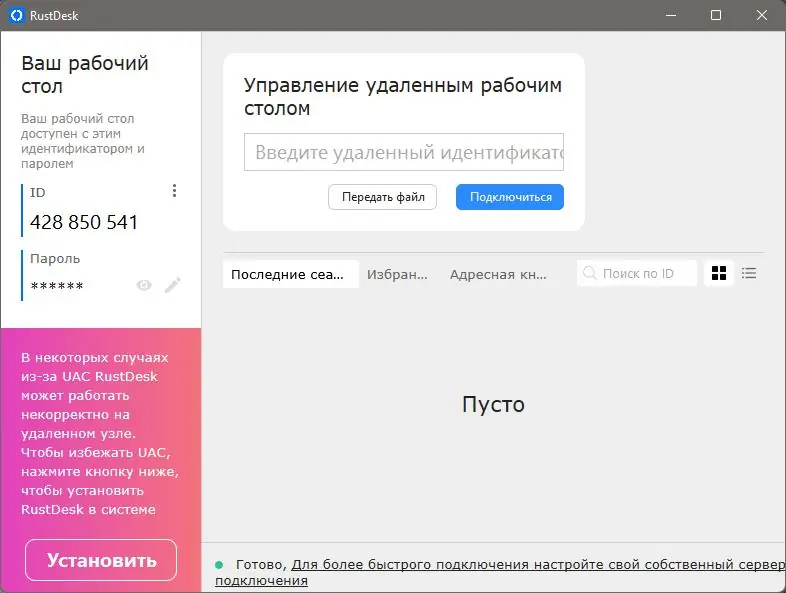The width and height of the screenshot is (786, 593).
Task: Click the Передать файл button
Action: coord(382,197)
